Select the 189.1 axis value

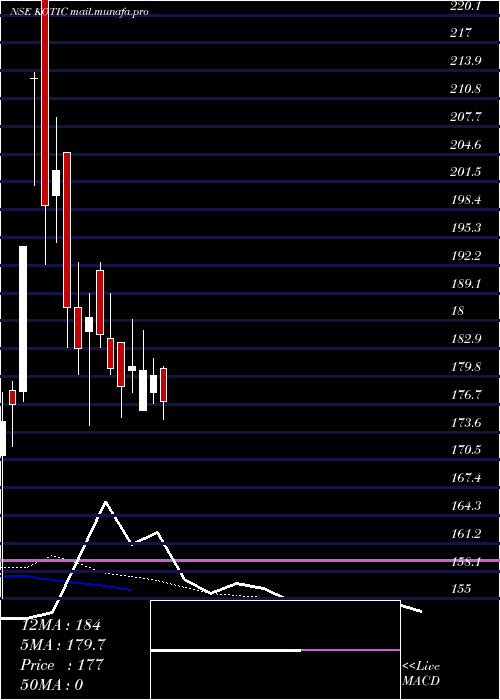pos(465,283)
